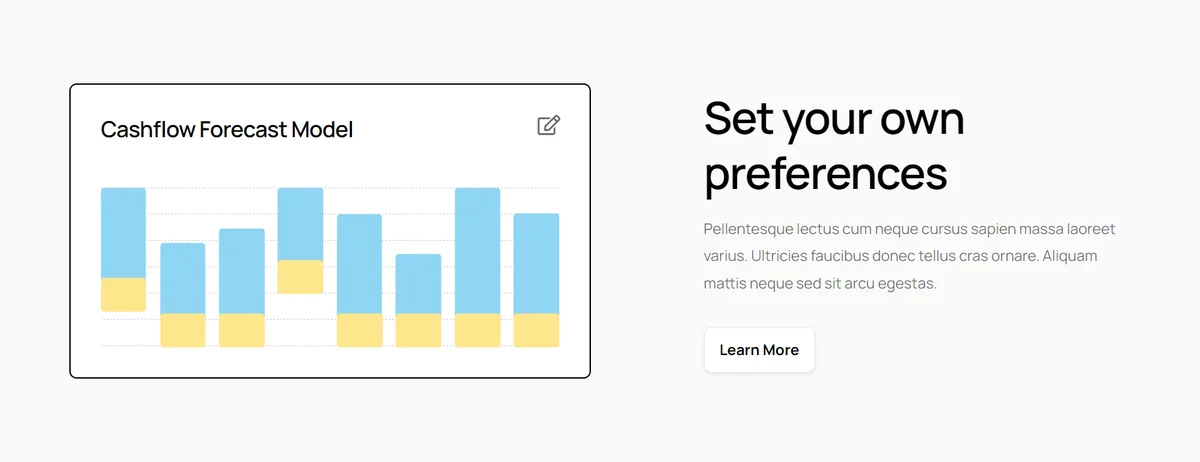Click the Set your own preferences heading
The height and width of the screenshot is (462, 1200).
834,146
